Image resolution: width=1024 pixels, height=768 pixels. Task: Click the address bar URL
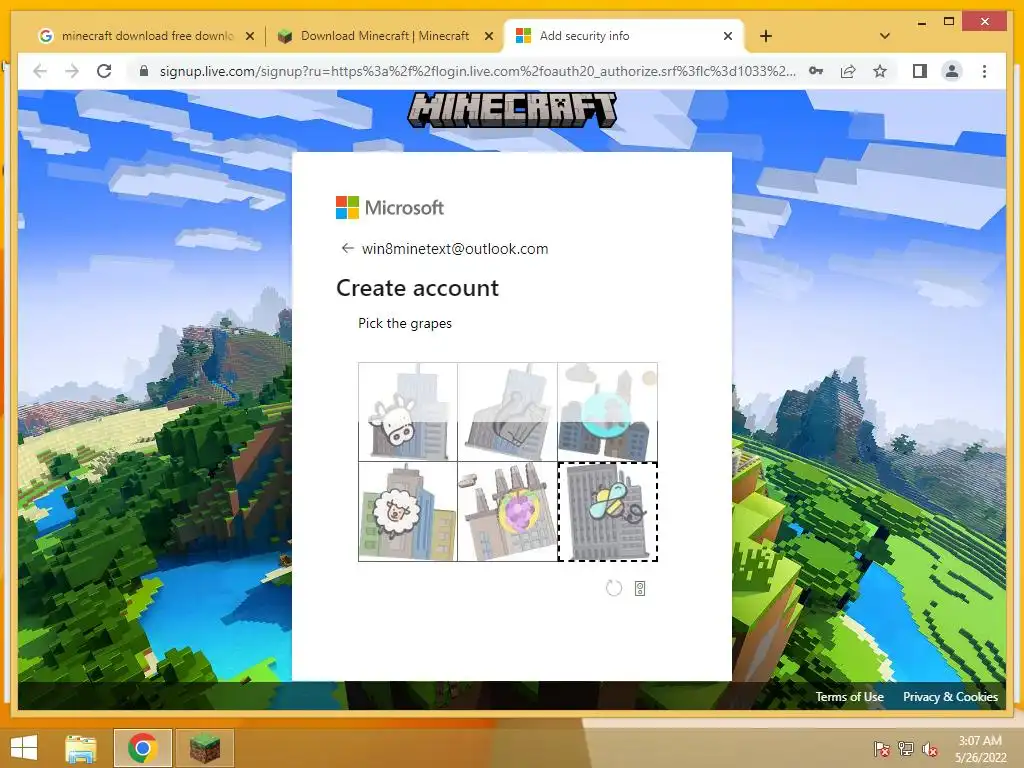click(x=477, y=71)
